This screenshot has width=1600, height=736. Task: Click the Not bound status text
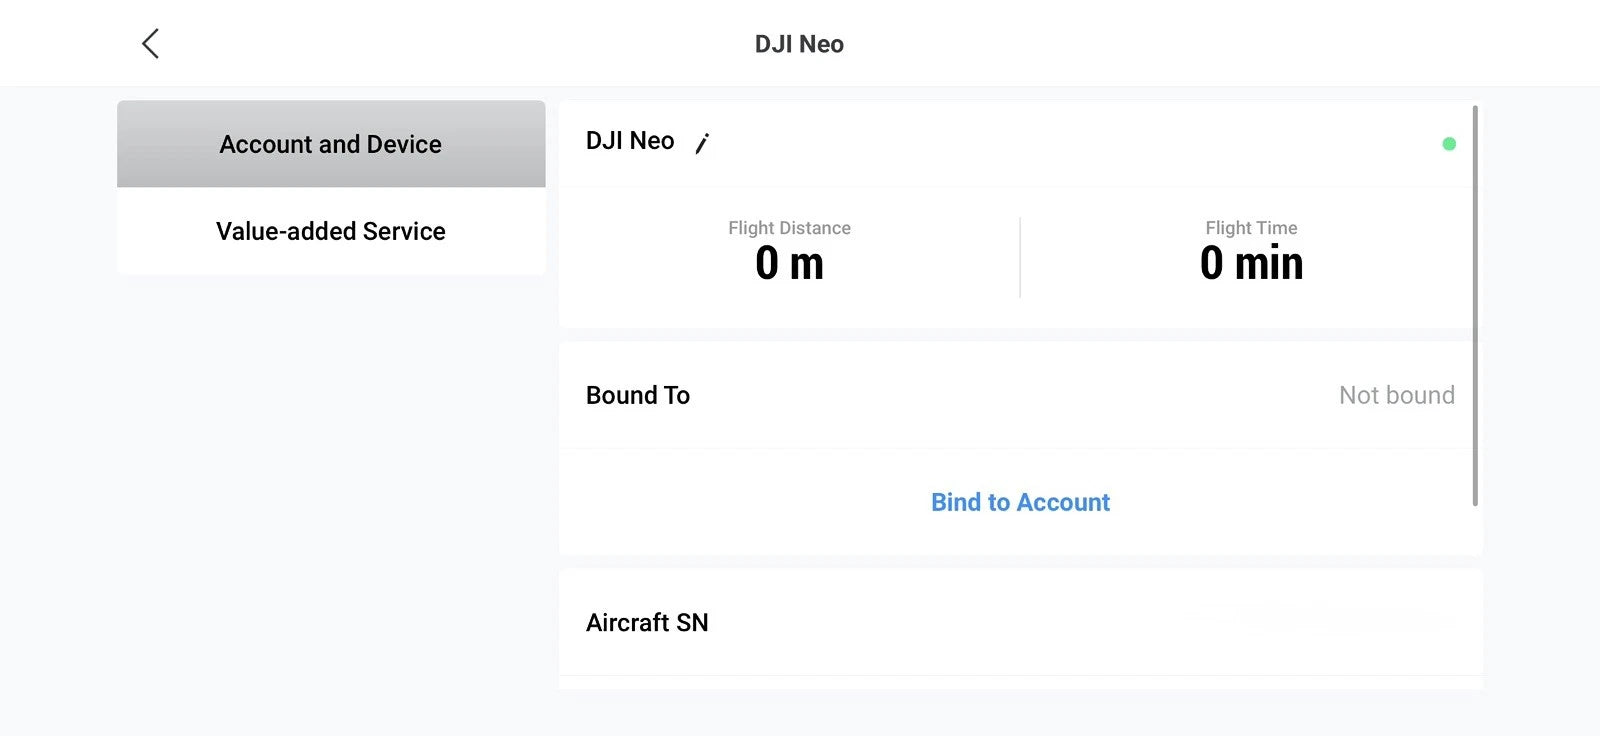pyautogui.click(x=1396, y=395)
